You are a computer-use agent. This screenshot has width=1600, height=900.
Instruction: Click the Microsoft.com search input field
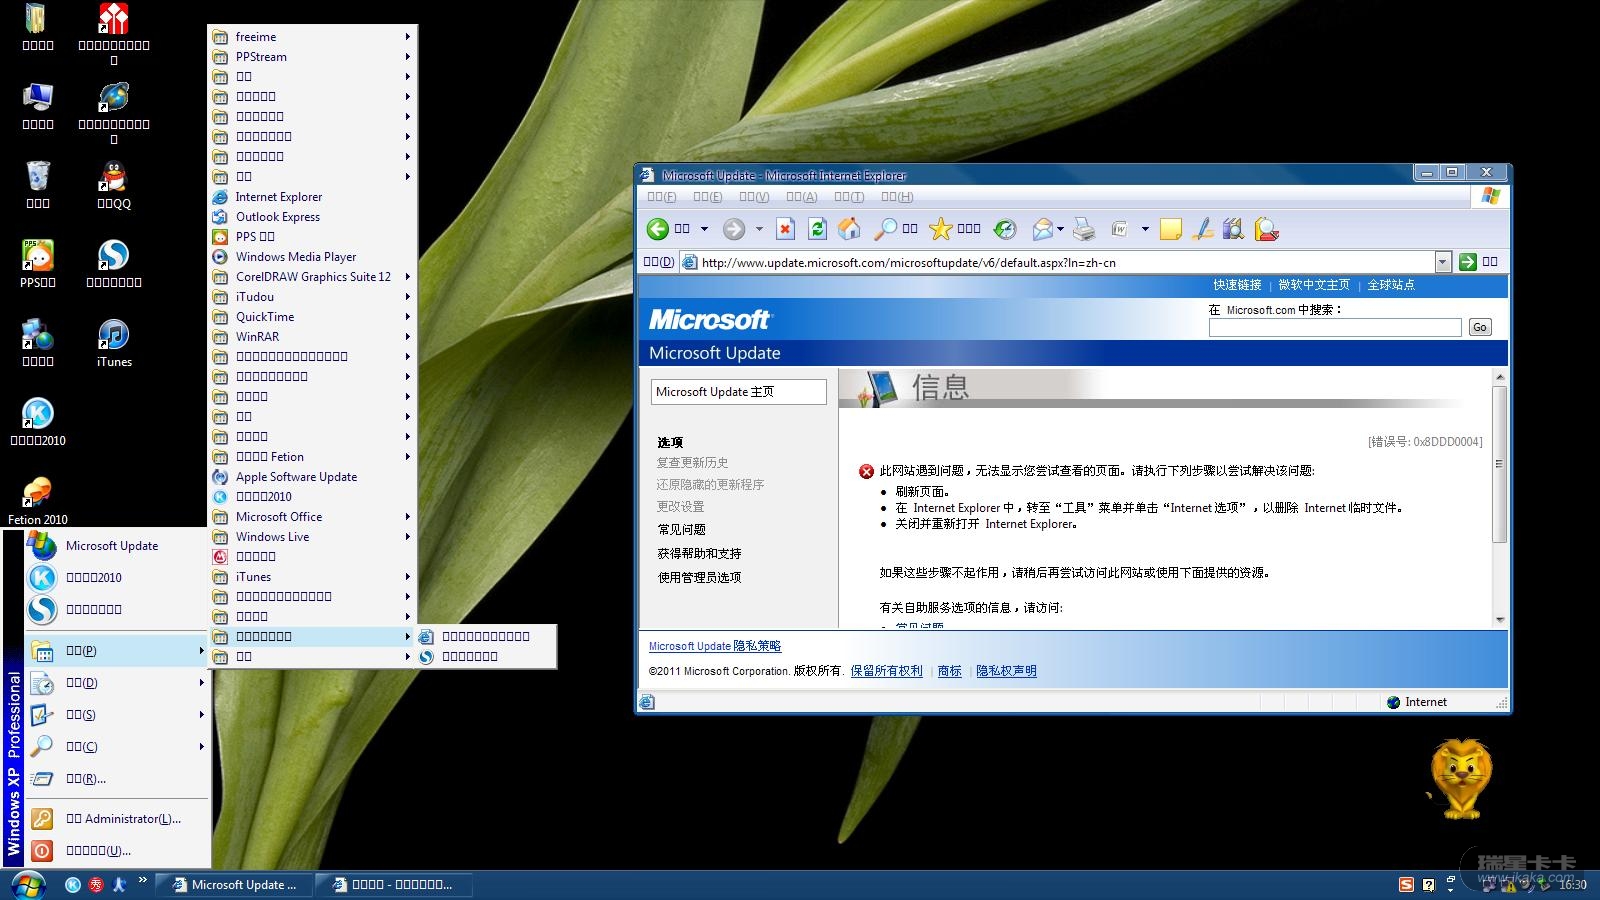click(x=1335, y=327)
